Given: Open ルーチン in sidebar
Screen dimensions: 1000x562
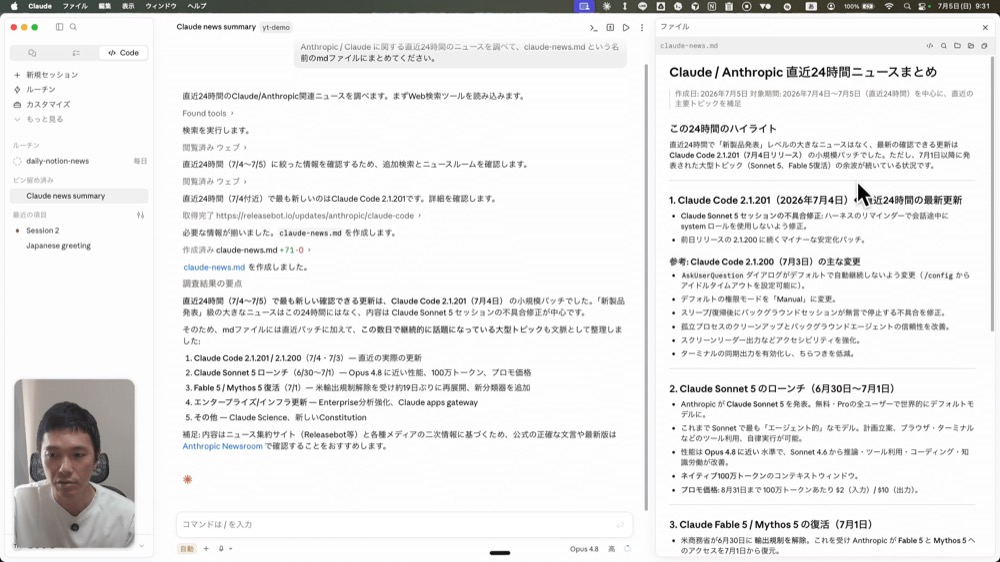Looking at the screenshot, I should (x=41, y=89).
